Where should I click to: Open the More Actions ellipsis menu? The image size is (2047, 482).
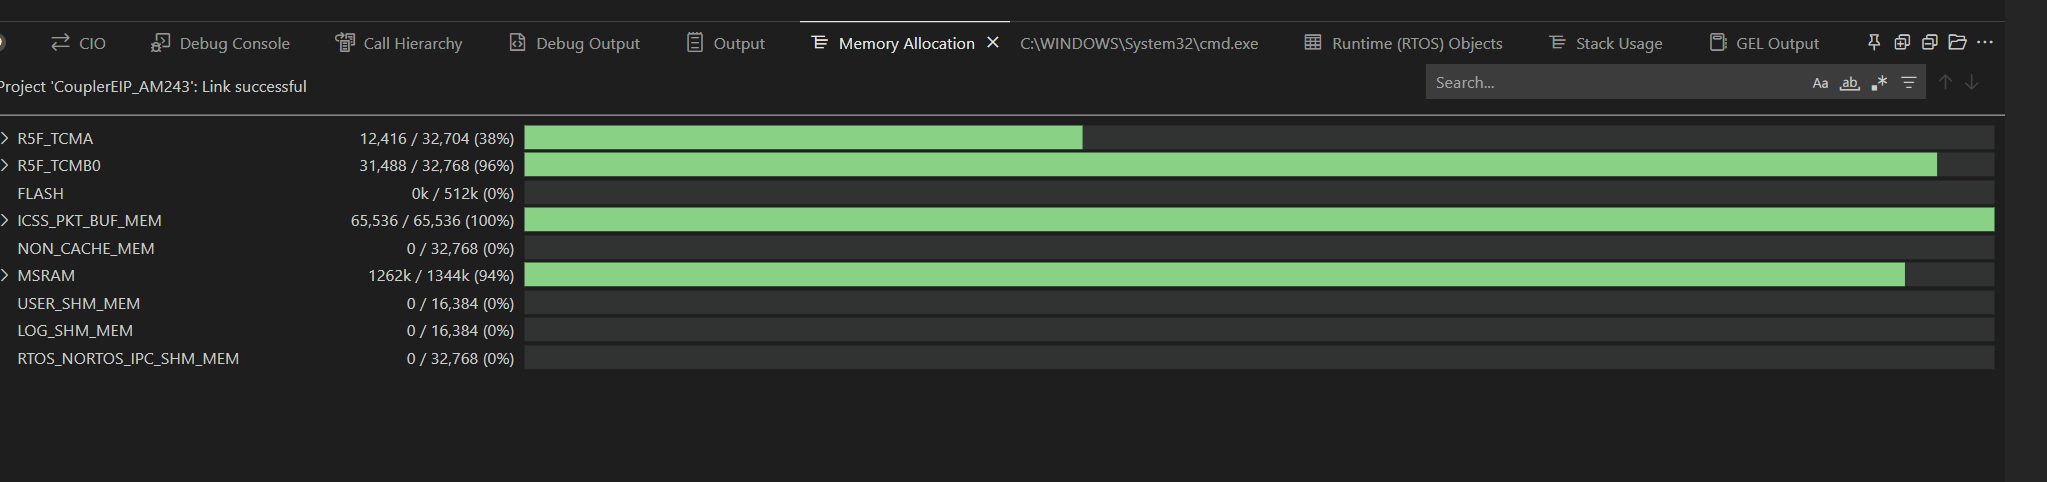point(1985,42)
